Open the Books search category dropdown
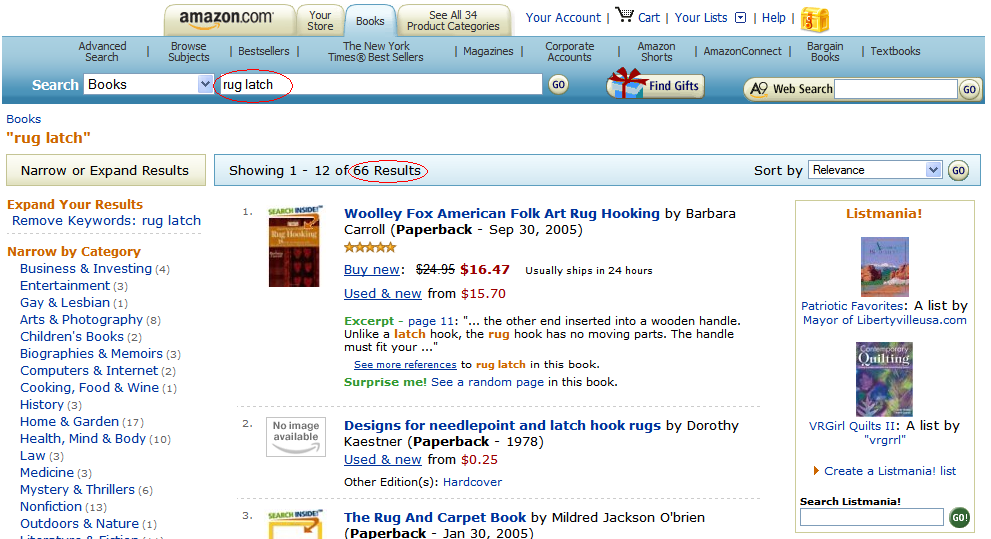The height and width of the screenshot is (539, 991). tap(205, 85)
